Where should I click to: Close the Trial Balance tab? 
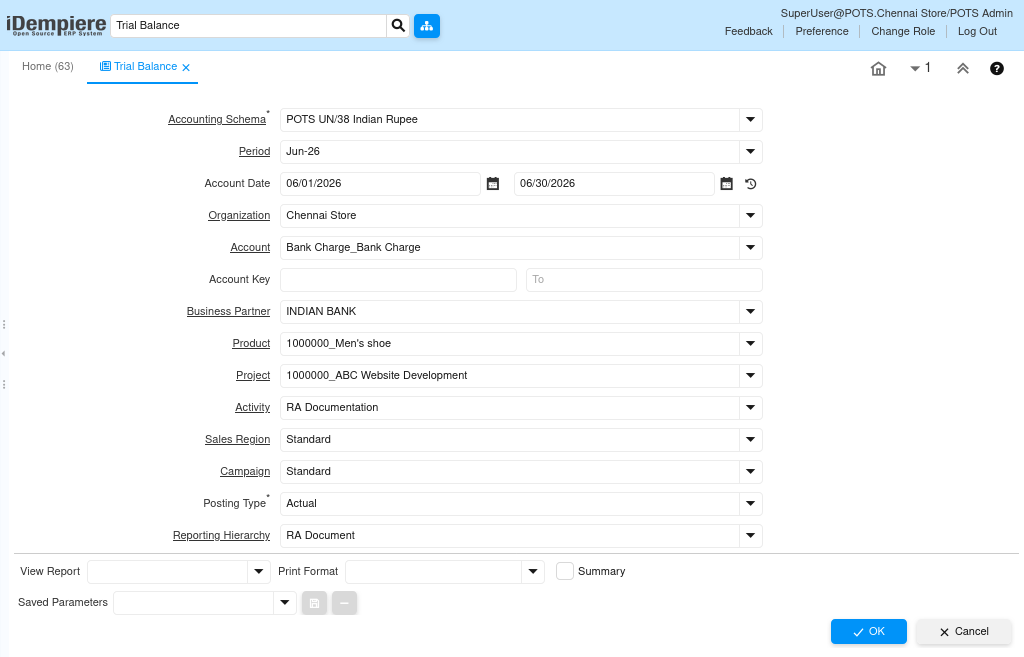point(186,67)
